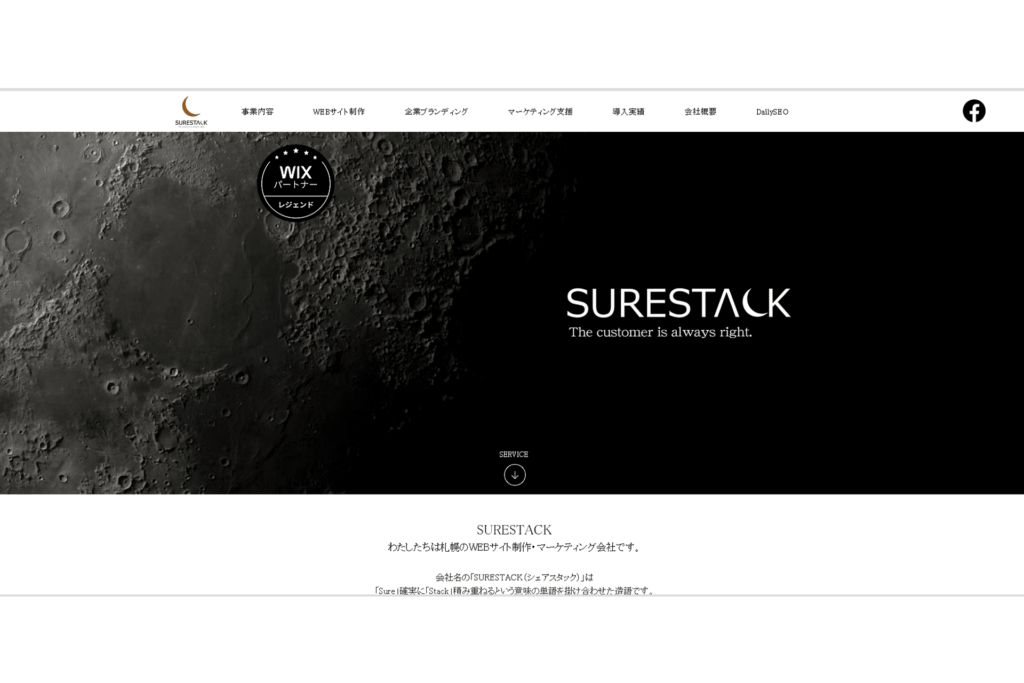
Task: Click the tagline "The customer is always right."
Action: pyautogui.click(x=660, y=332)
